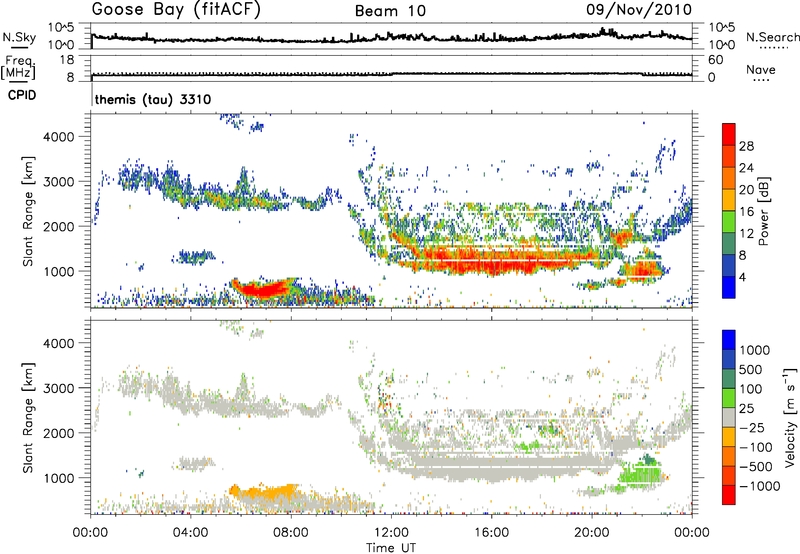Click the N.Sky noise trace line

point(391,37)
